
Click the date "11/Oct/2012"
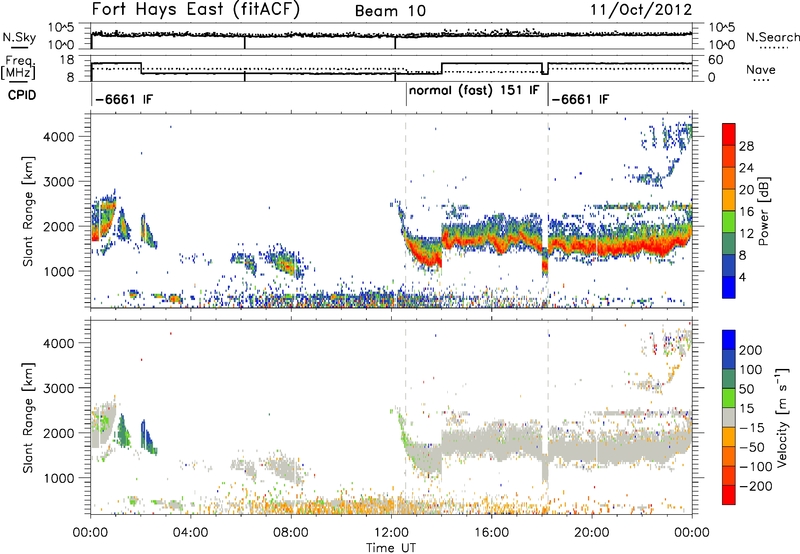(641, 10)
